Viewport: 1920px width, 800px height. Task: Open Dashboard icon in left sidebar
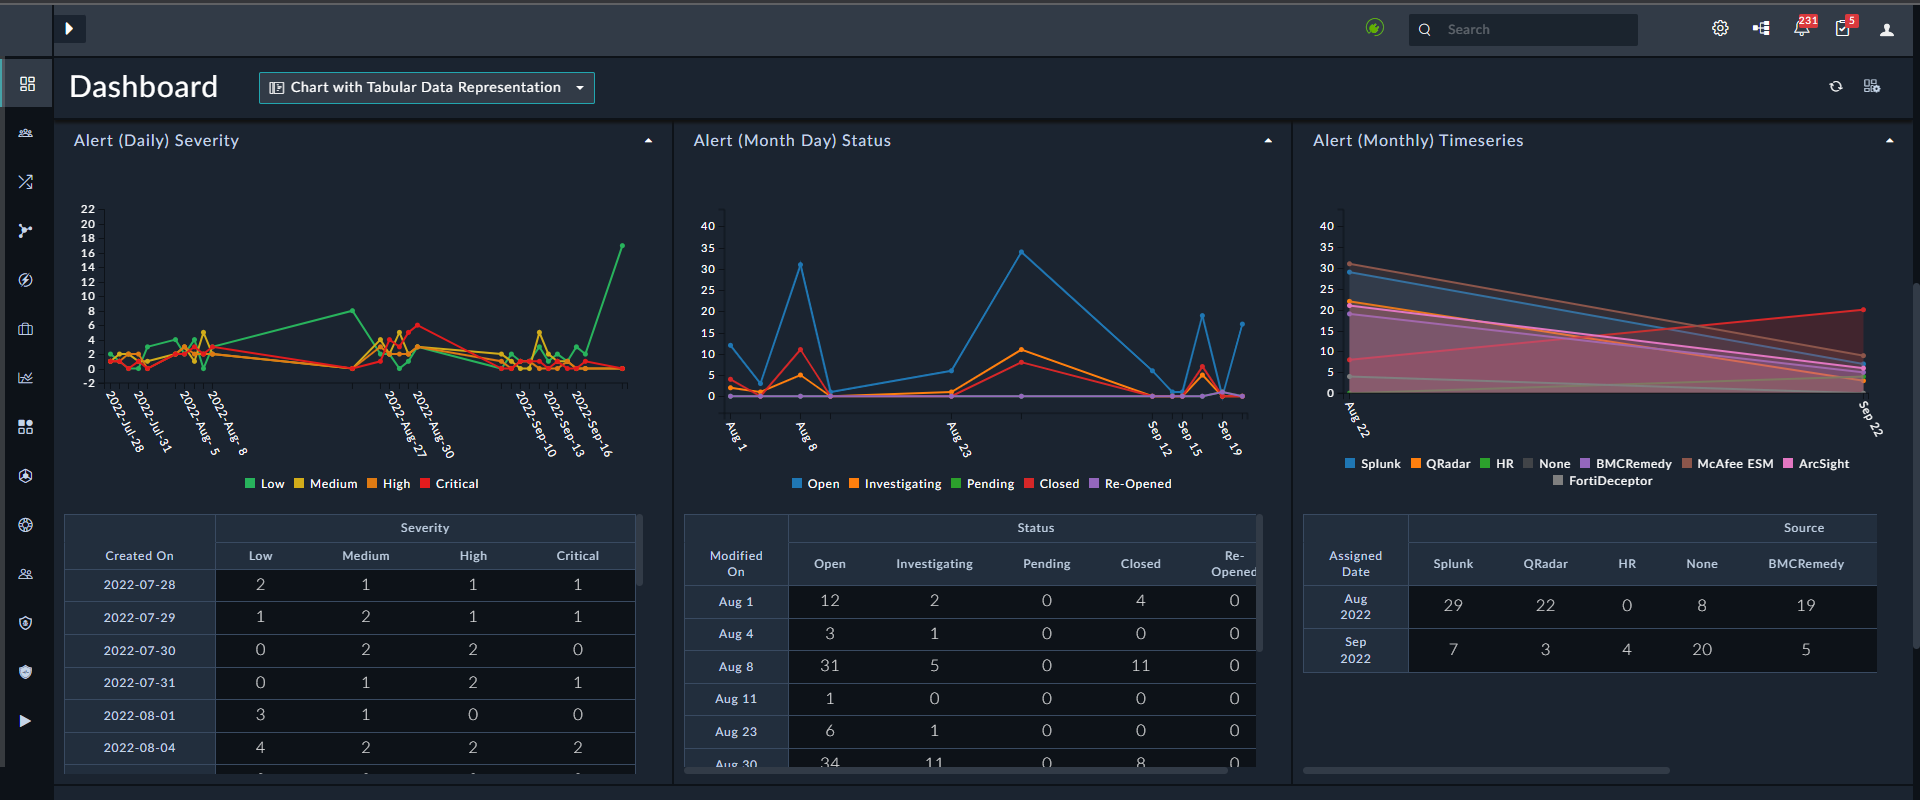(x=27, y=84)
